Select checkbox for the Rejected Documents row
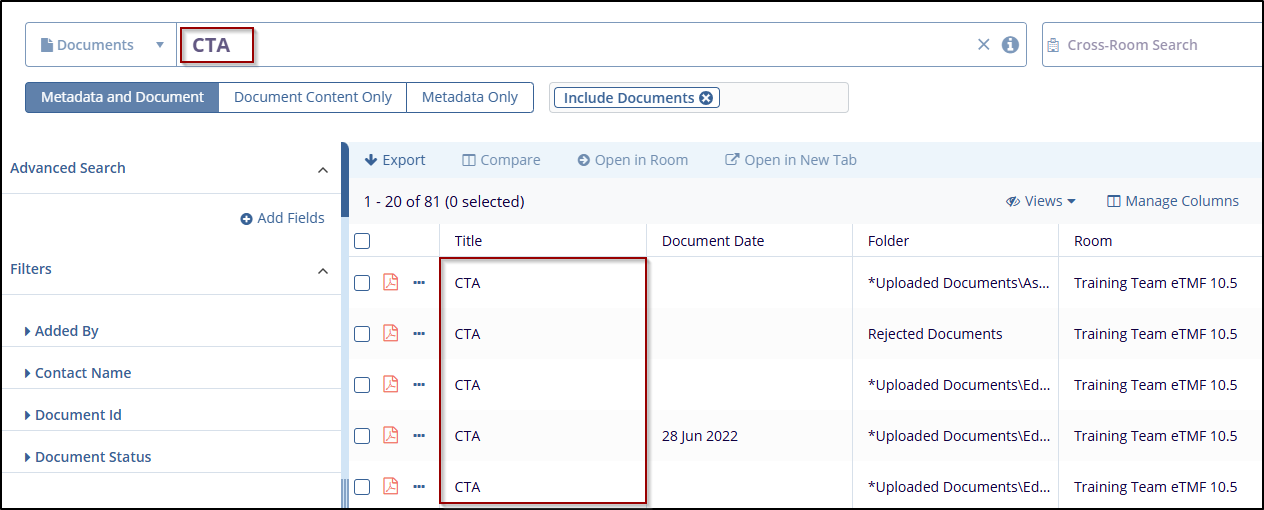The width and height of the screenshot is (1264, 510). click(362, 334)
